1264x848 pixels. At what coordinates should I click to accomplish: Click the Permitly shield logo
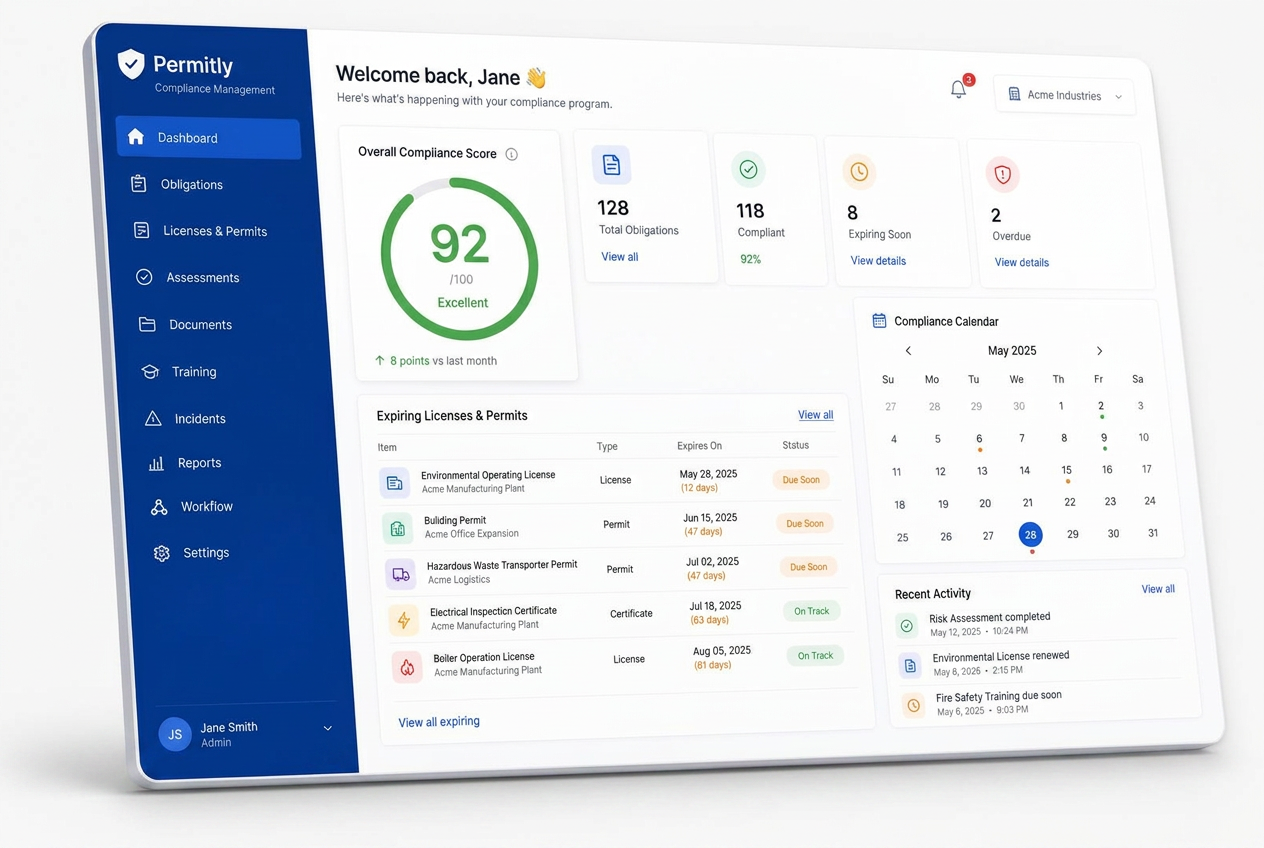pos(131,64)
